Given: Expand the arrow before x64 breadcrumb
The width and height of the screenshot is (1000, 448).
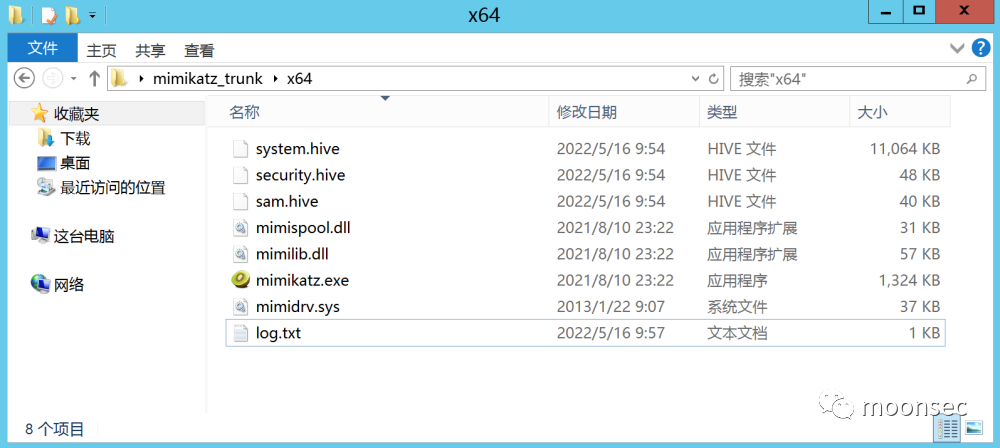Looking at the screenshot, I should click(x=276, y=79).
